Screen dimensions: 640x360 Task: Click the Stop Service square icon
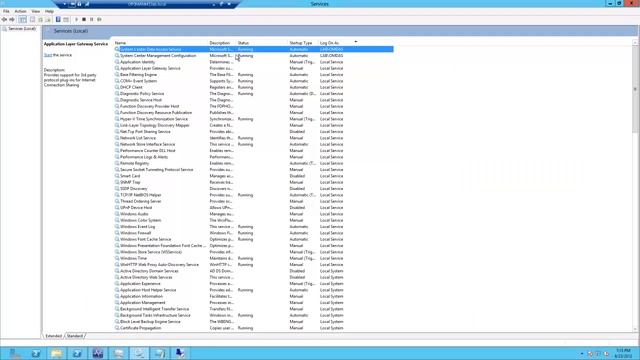[x=84, y=20]
